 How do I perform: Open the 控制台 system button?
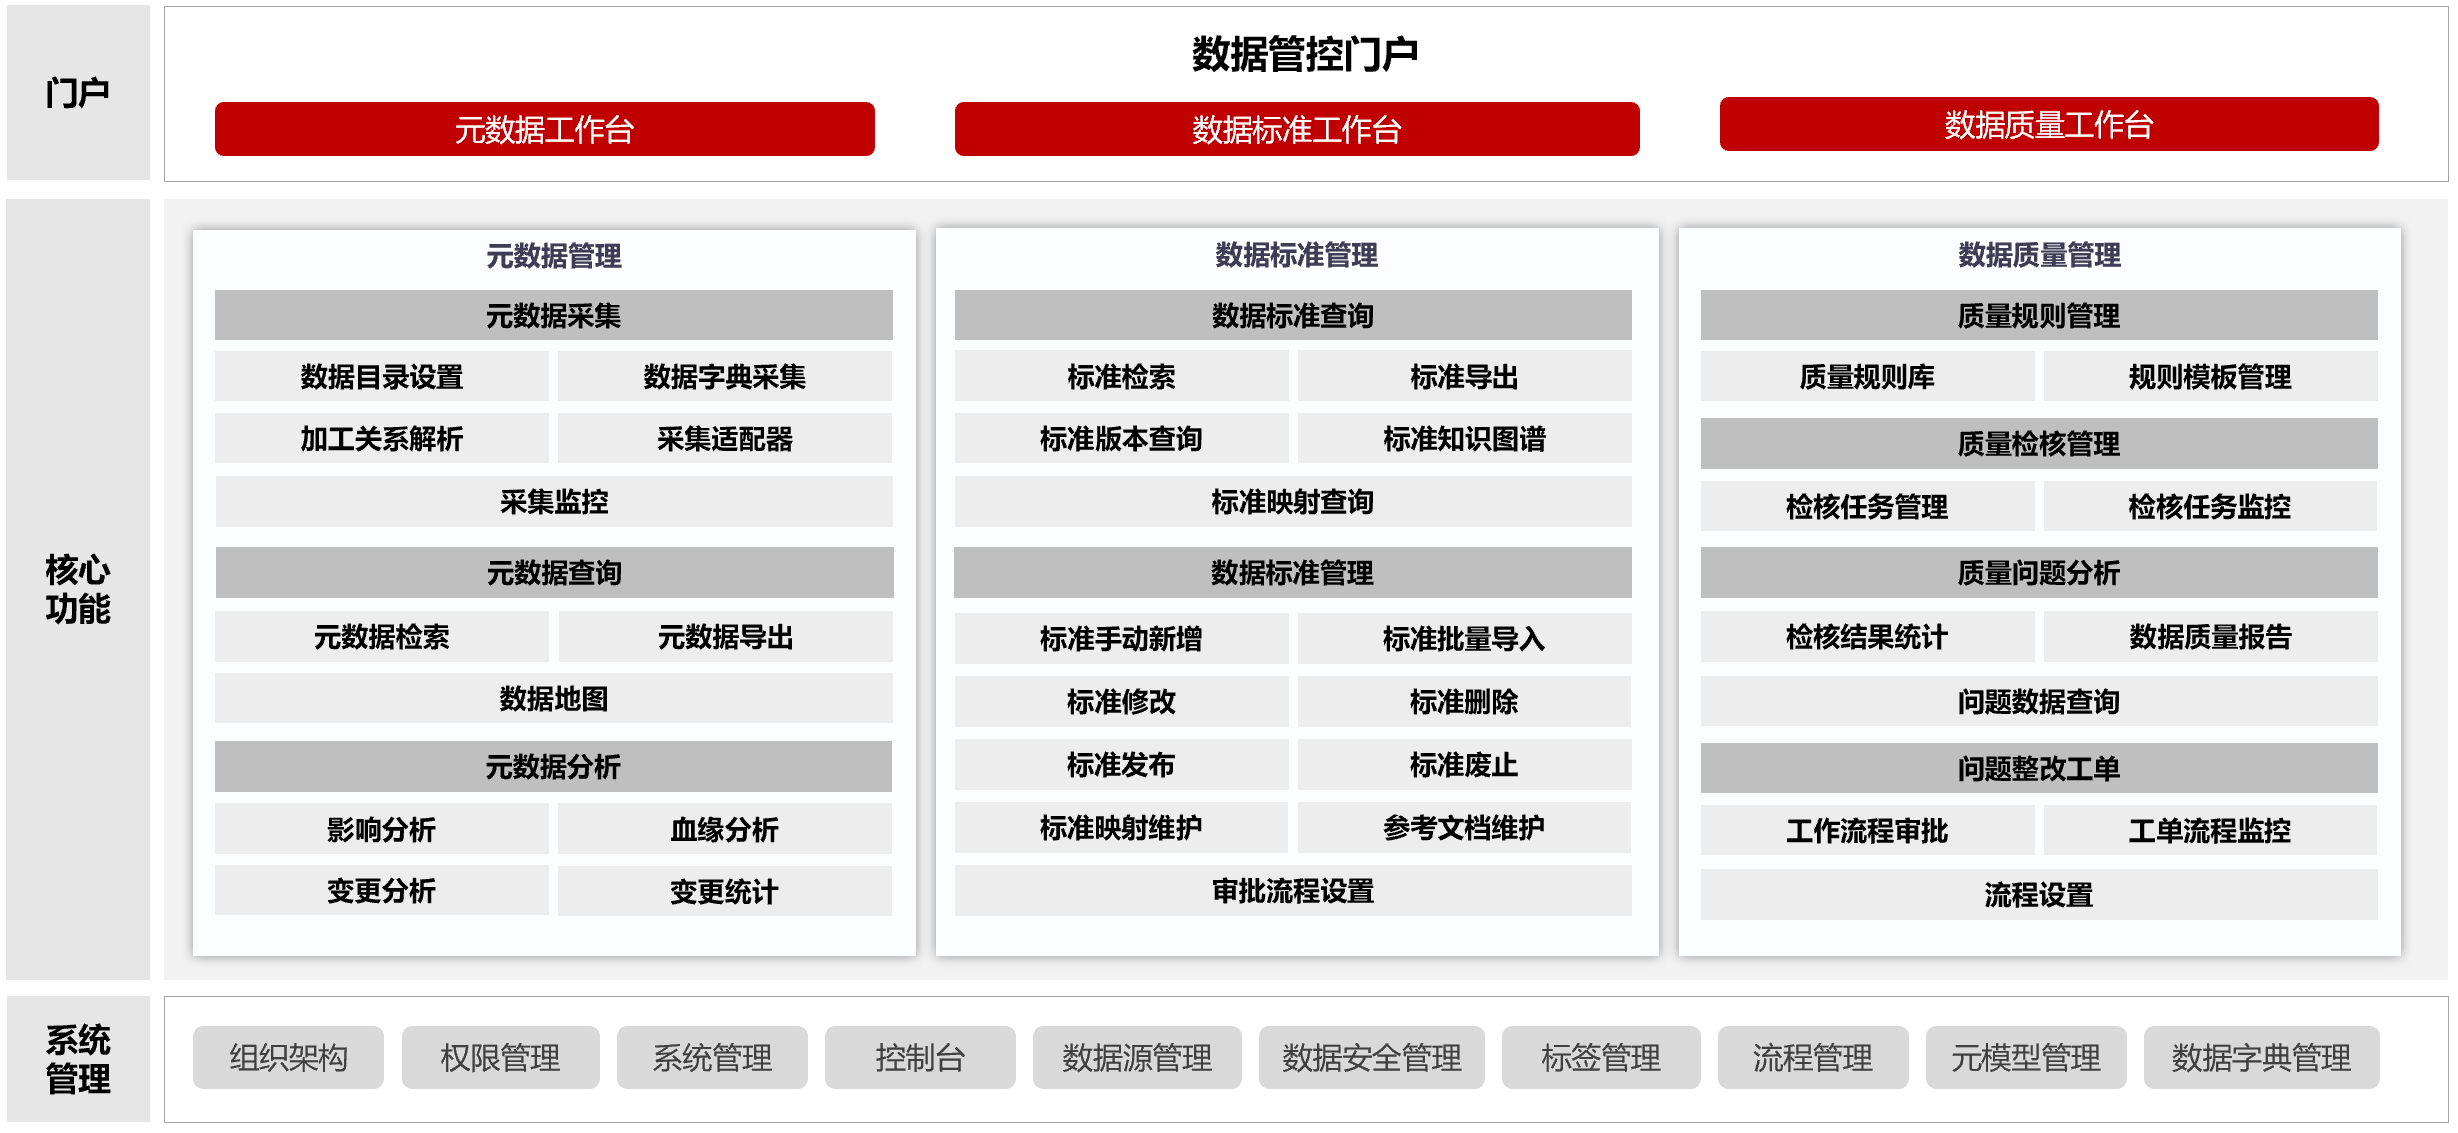(920, 1057)
